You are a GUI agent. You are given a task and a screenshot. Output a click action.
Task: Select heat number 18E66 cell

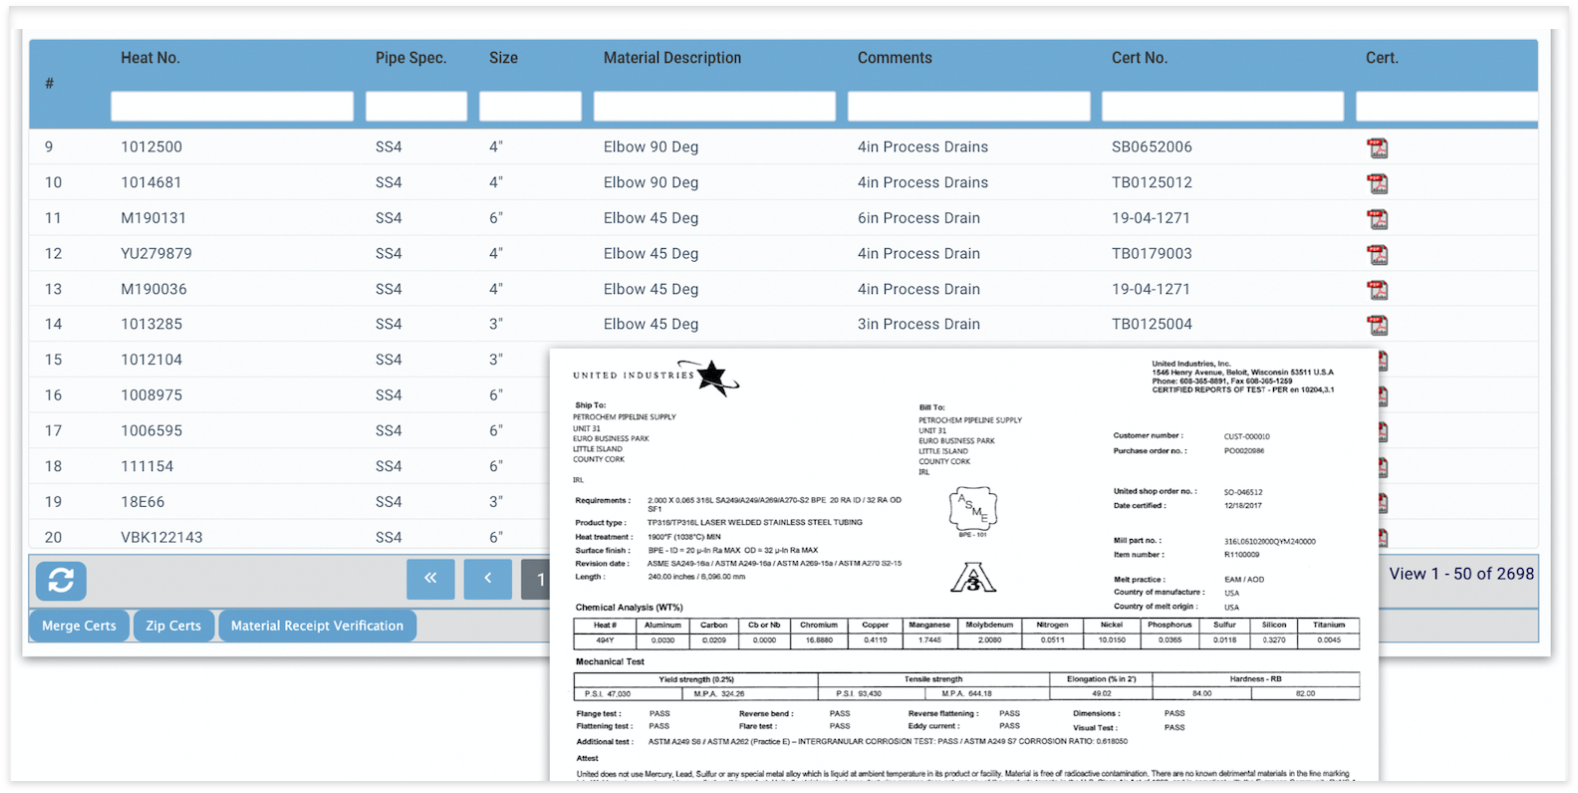[x=142, y=502]
